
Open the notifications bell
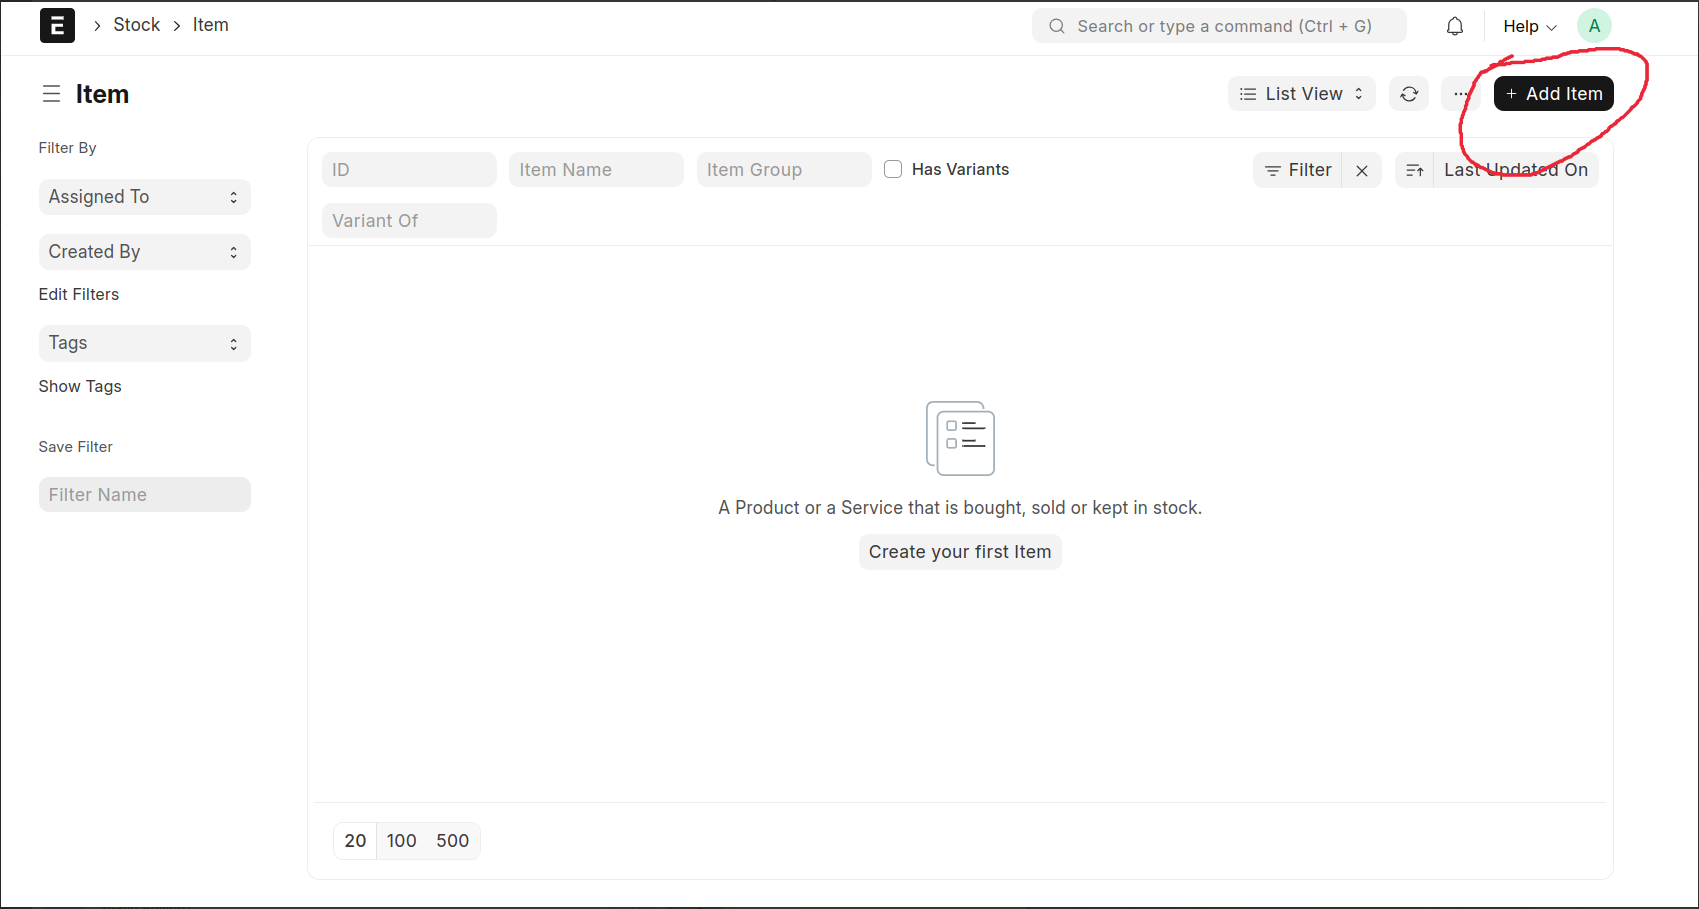(x=1454, y=27)
